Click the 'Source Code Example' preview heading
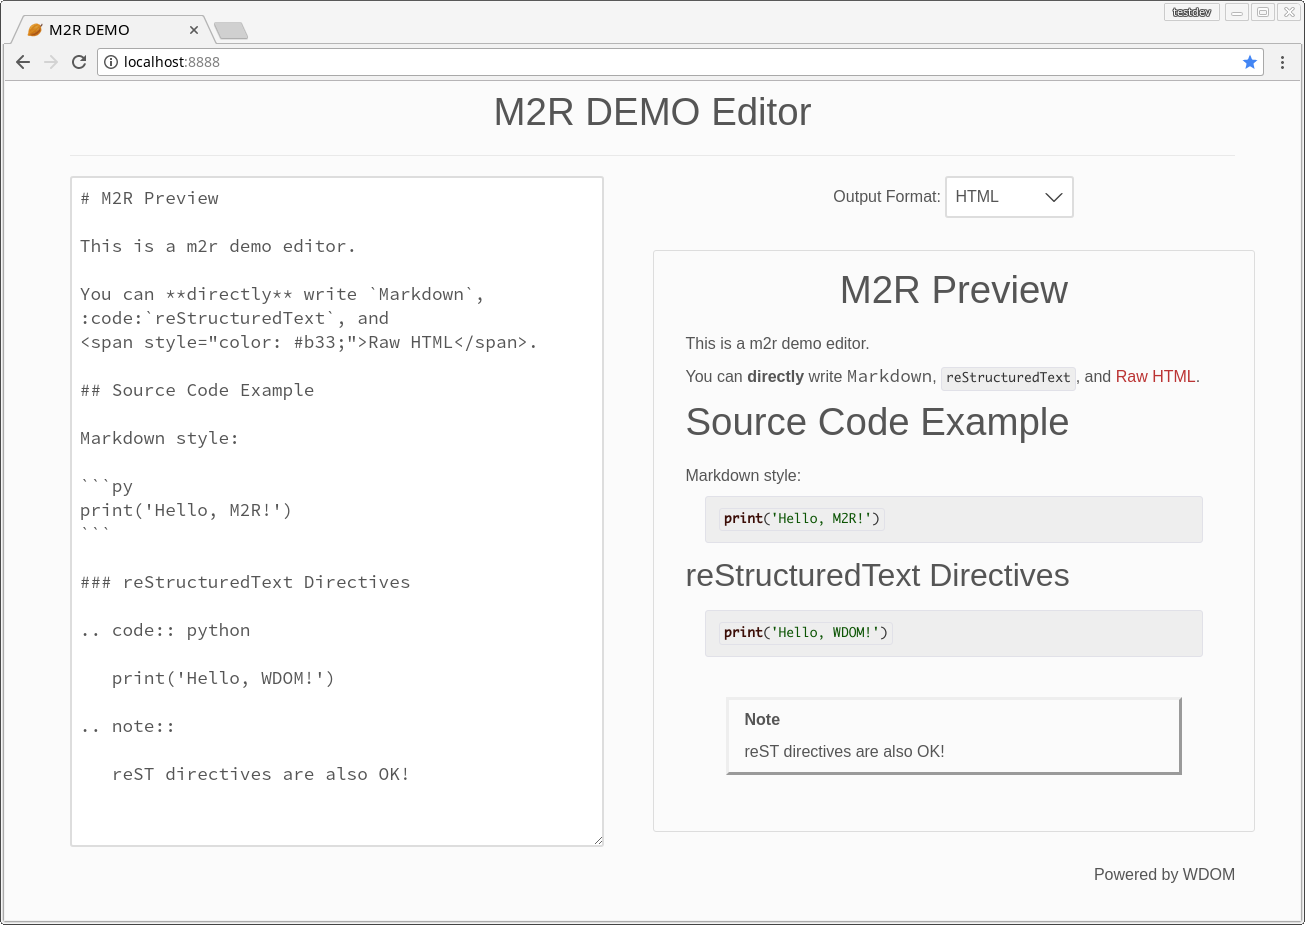 pyautogui.click(x=877, y=422)
